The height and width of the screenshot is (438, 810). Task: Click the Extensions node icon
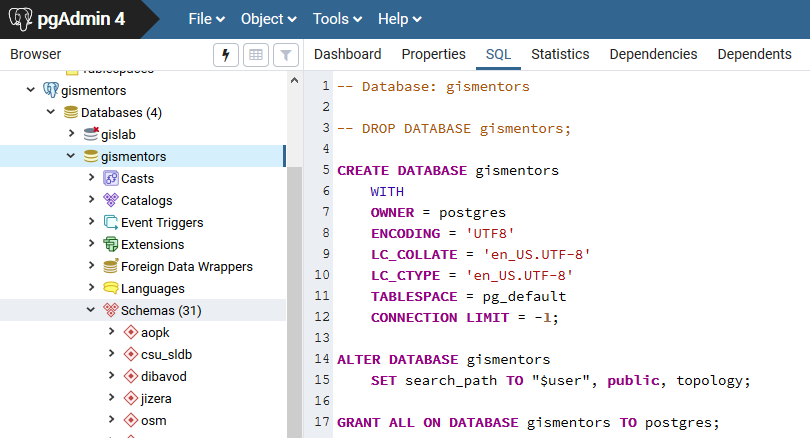coord(111,244)
